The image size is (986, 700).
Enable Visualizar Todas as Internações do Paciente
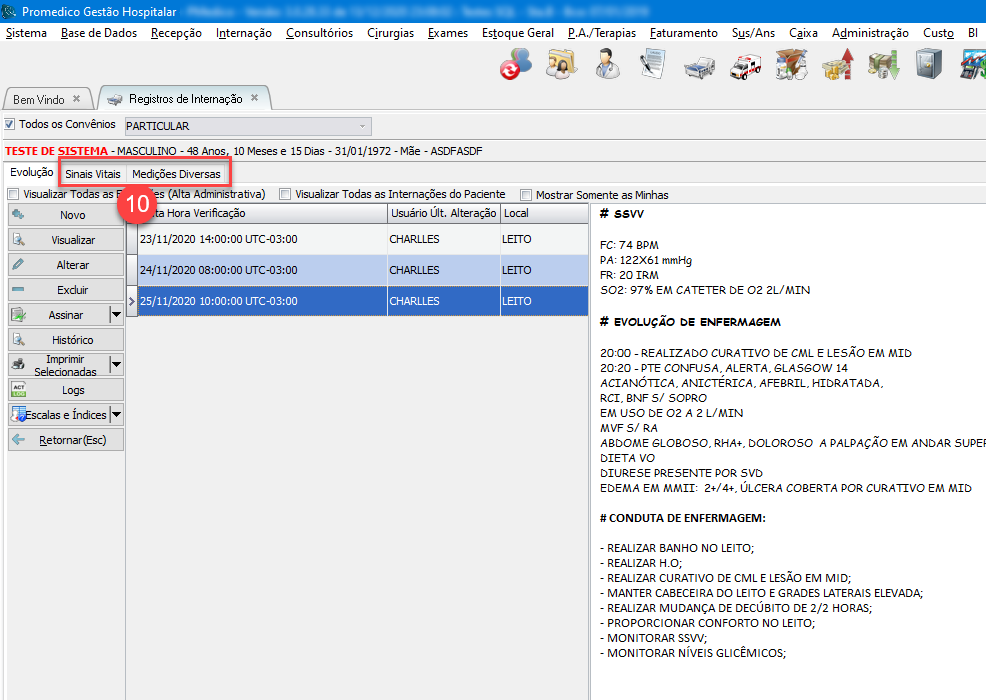pos(286,195)
